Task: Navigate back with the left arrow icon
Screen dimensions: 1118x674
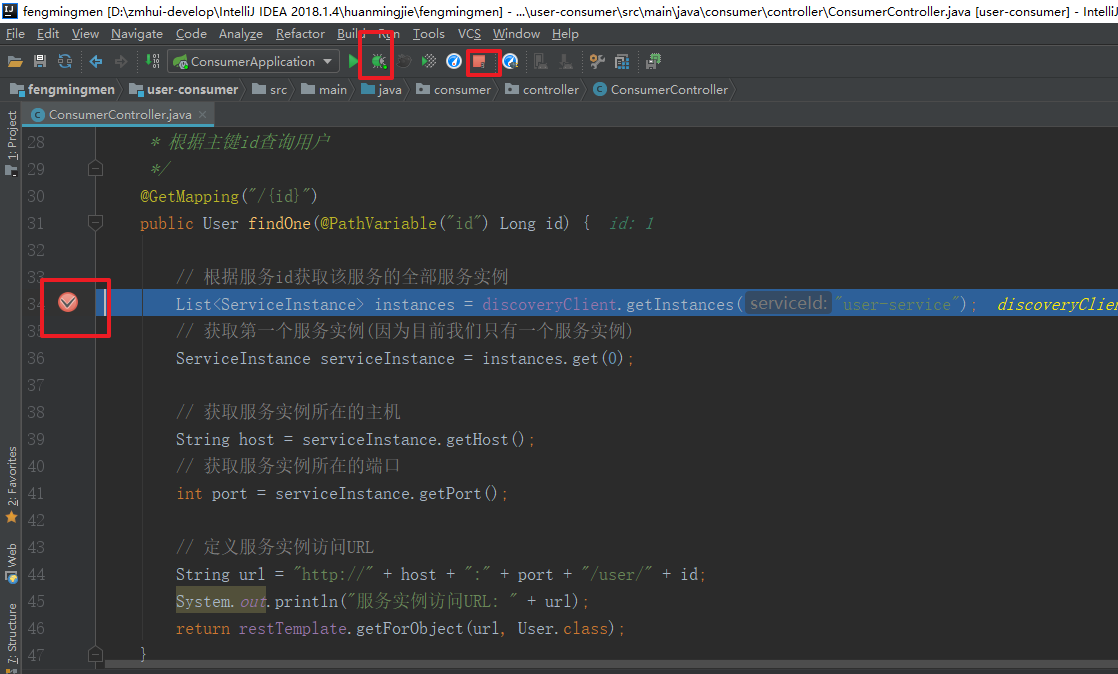Action: coord(96,62)
